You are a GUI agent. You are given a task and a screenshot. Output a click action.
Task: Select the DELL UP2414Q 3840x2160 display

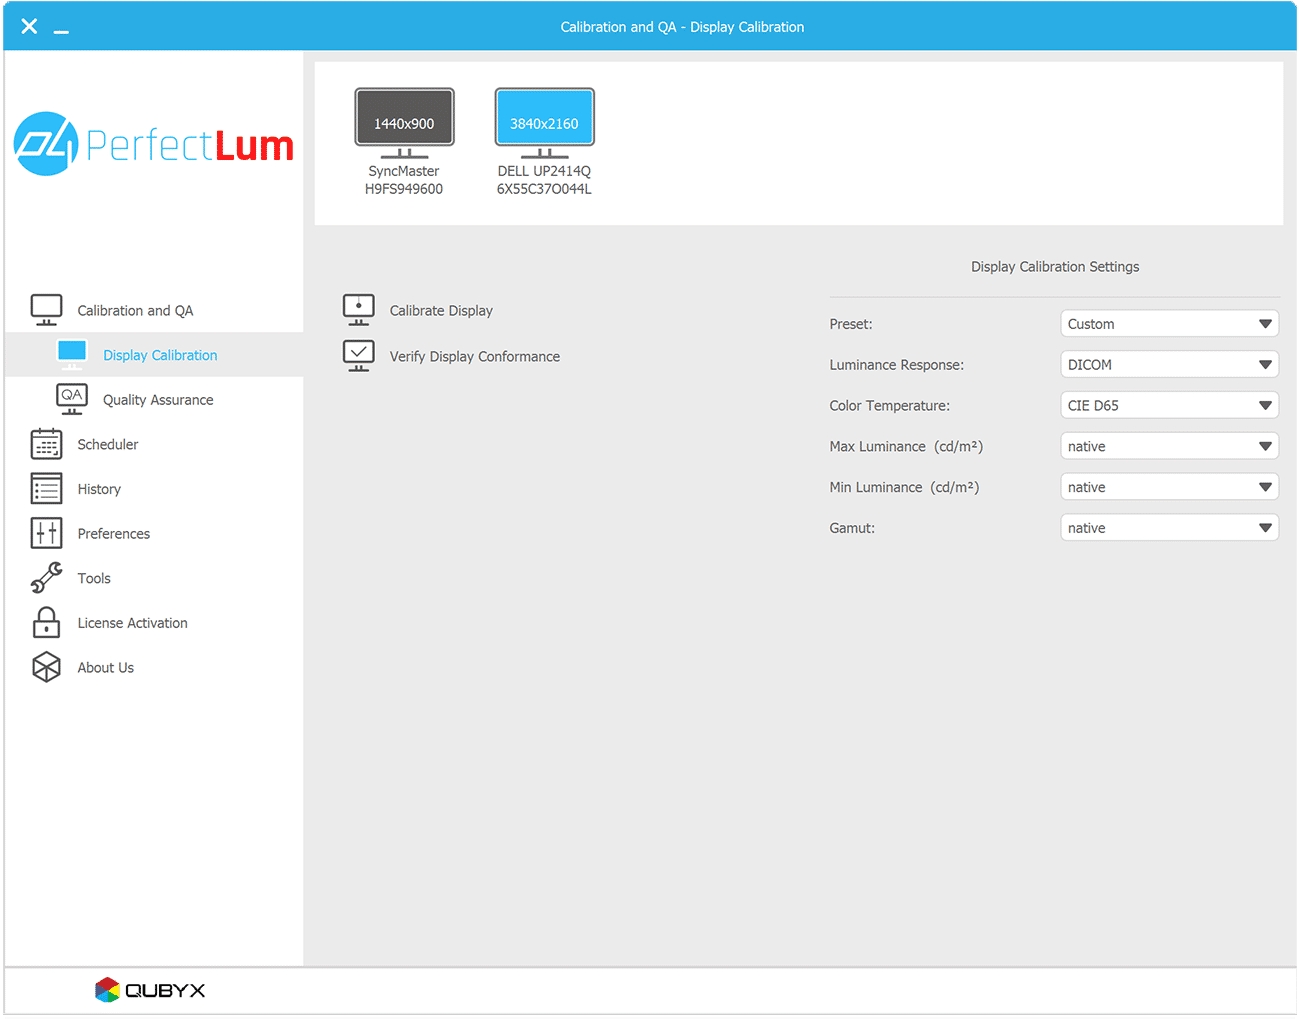coord(544,123)
